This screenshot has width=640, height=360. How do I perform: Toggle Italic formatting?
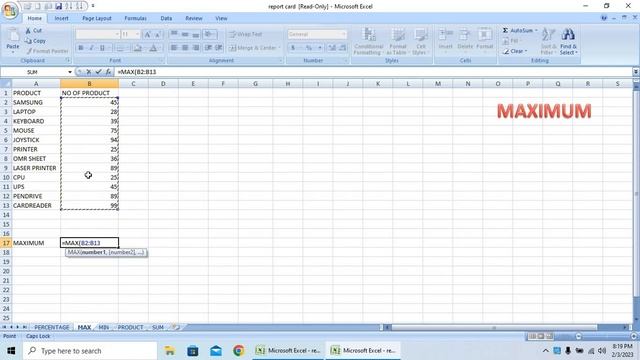point(91,48)
